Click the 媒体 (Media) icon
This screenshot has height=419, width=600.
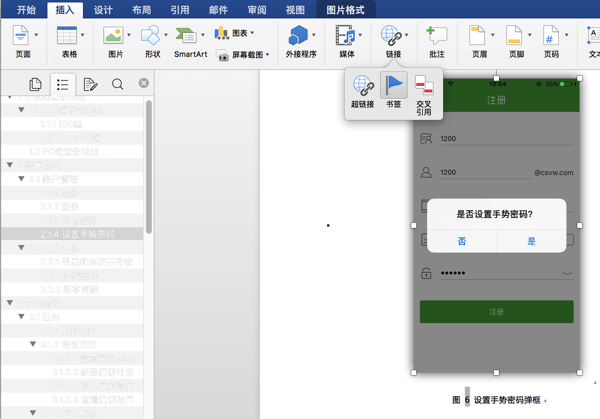(x=345, y=35)
